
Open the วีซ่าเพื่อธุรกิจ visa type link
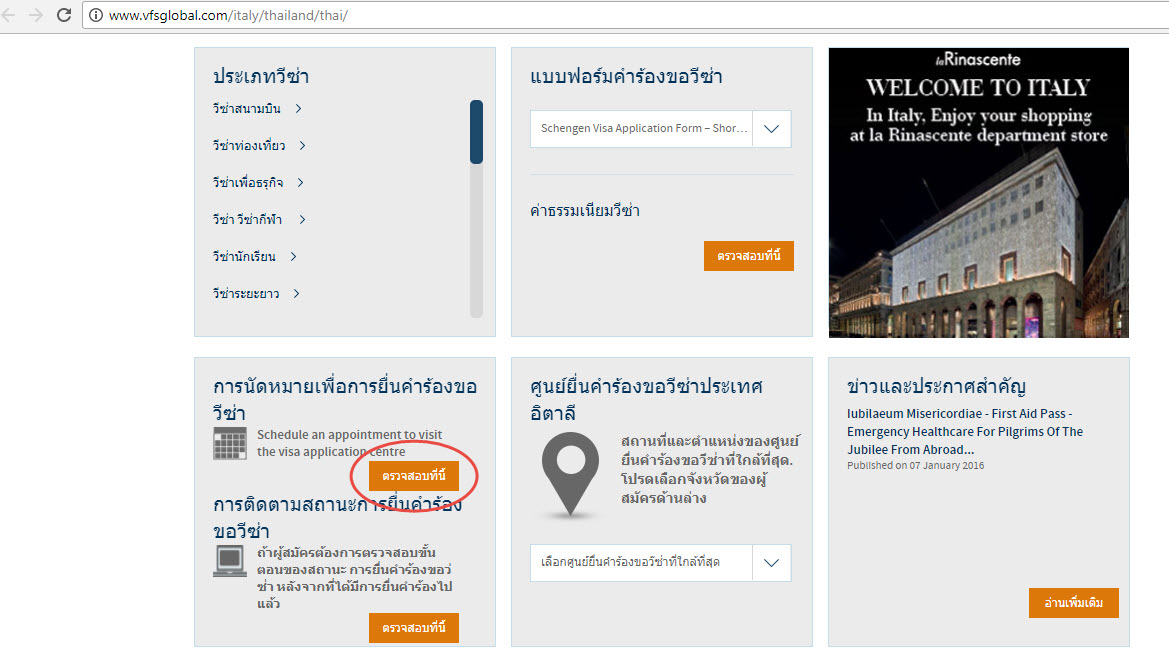click(x=258, y=183)
